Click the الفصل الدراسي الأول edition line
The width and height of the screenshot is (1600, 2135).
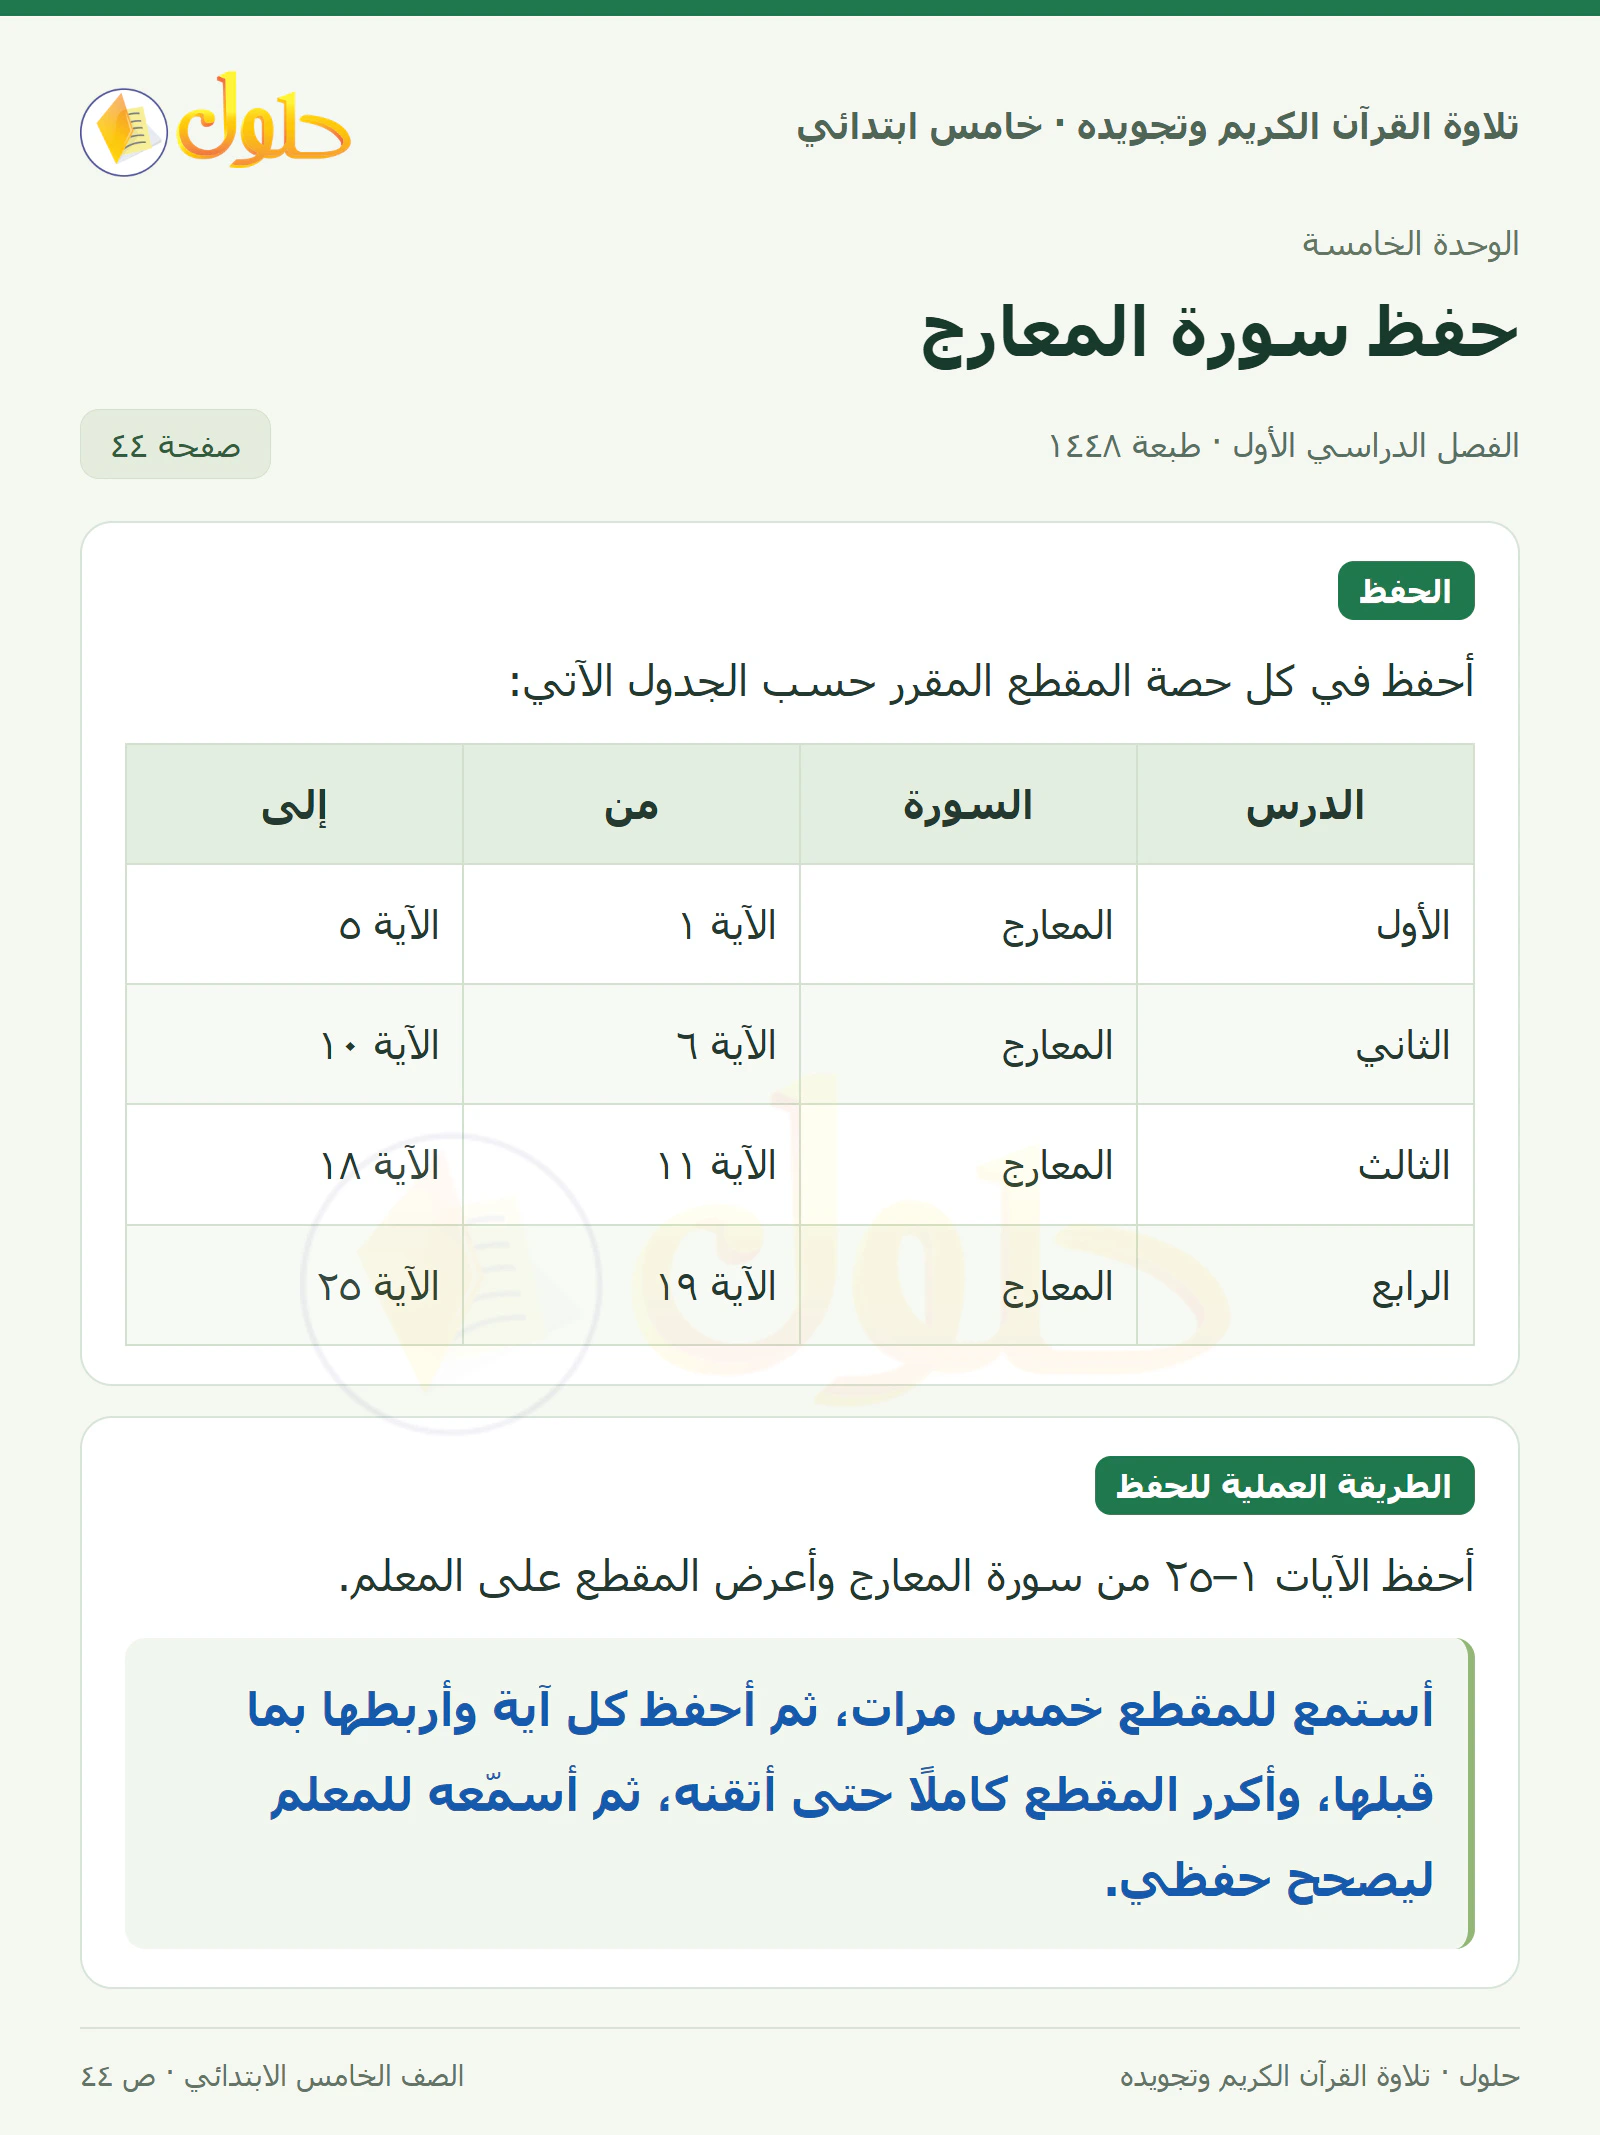point(1284,445)
